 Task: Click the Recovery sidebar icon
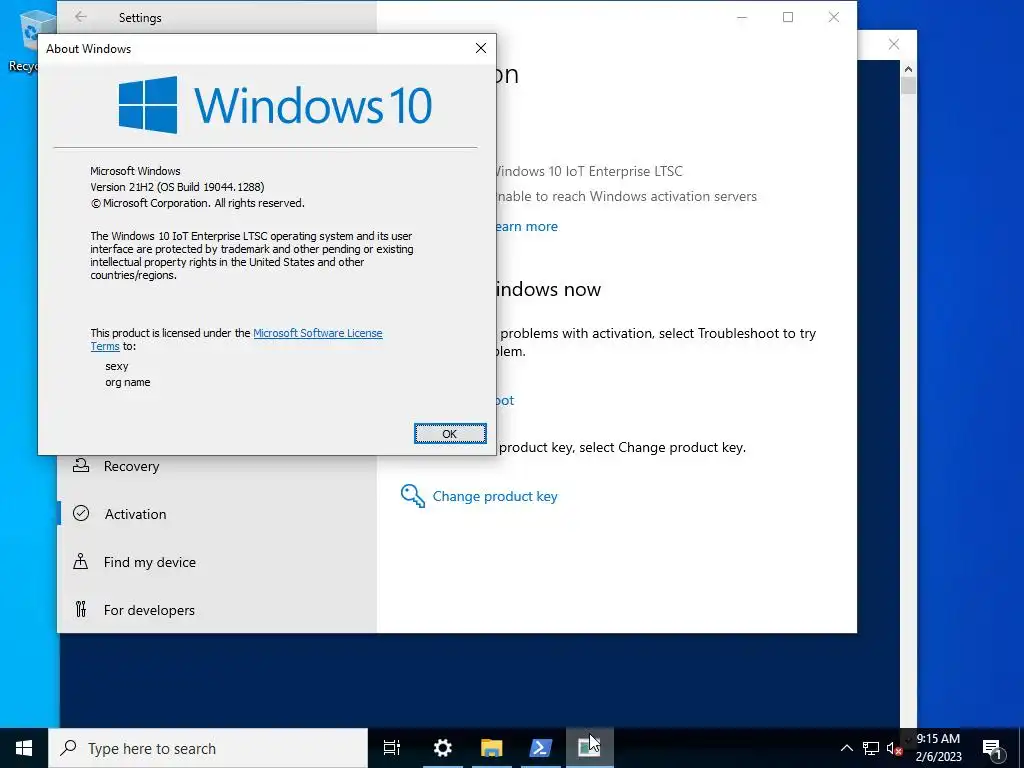pyautogui.click(x=81, y=466)
